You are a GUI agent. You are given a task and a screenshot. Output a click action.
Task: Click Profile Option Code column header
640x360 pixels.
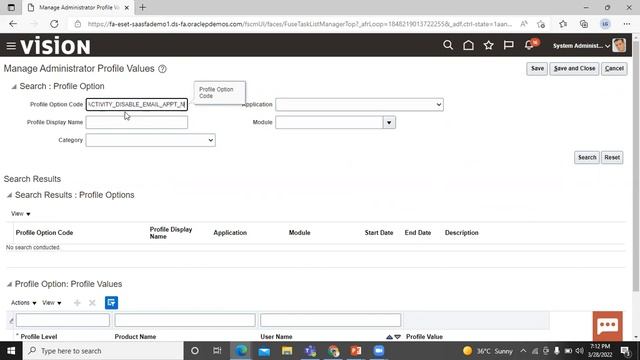tap(44, 233)
